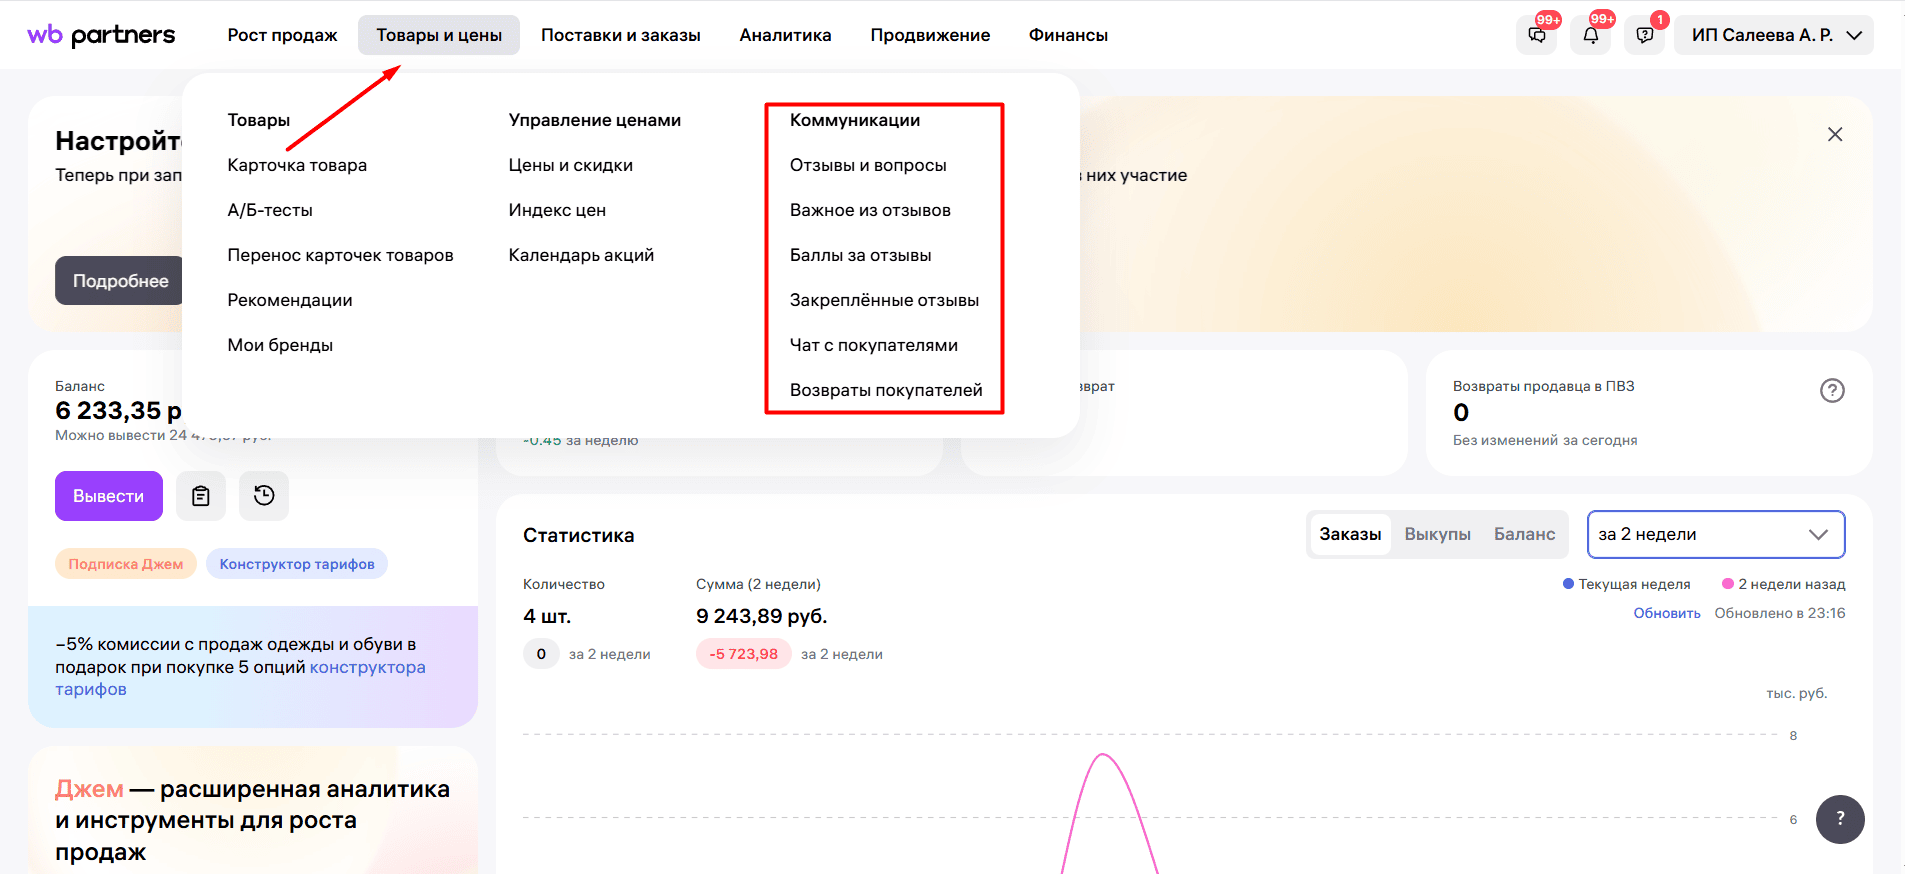The width and height of the screenshot is (1905, 874).
Task: Select Важное из отзывов entry
Action: click(870, 210)
